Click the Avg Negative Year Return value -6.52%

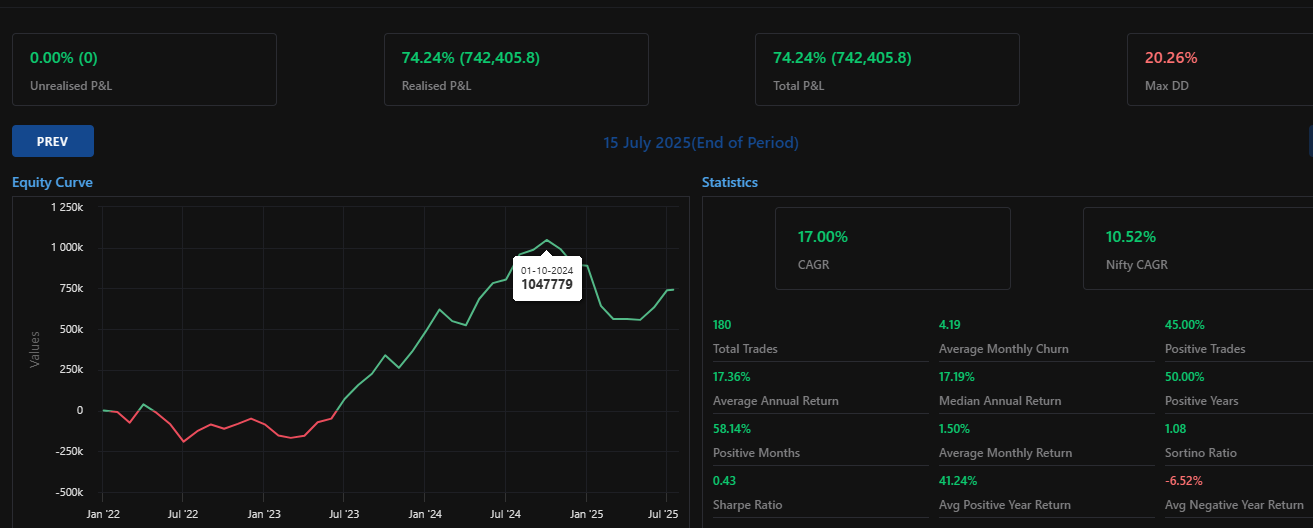(1184, 481)
